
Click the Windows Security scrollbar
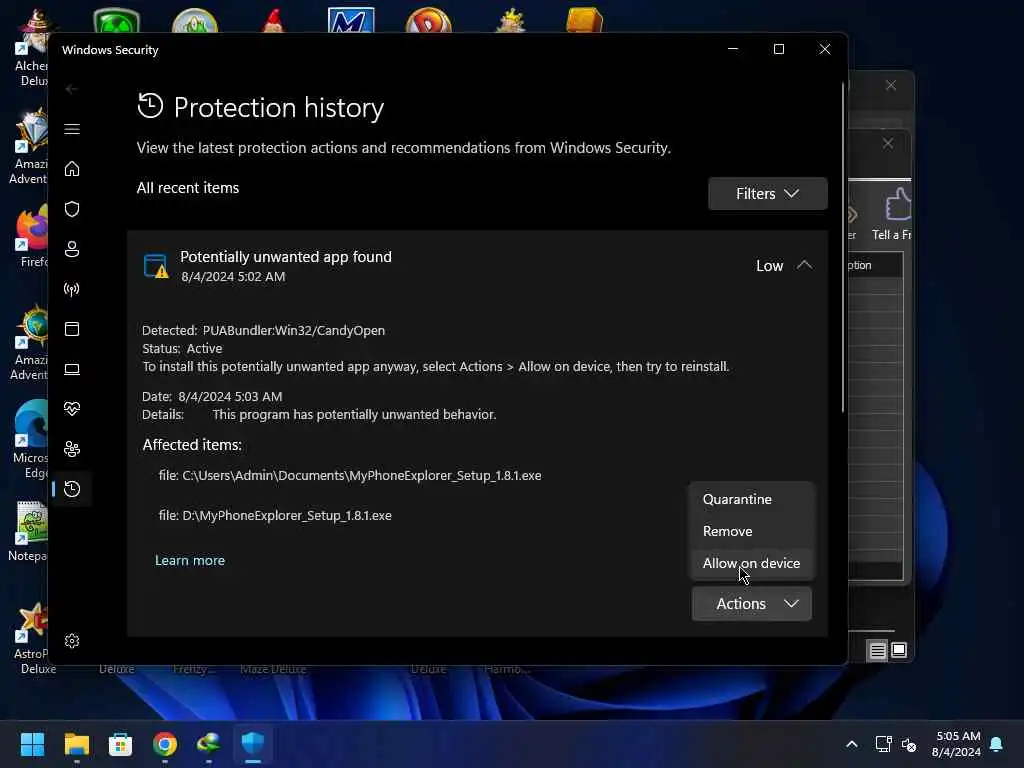(x=843, y=248)
